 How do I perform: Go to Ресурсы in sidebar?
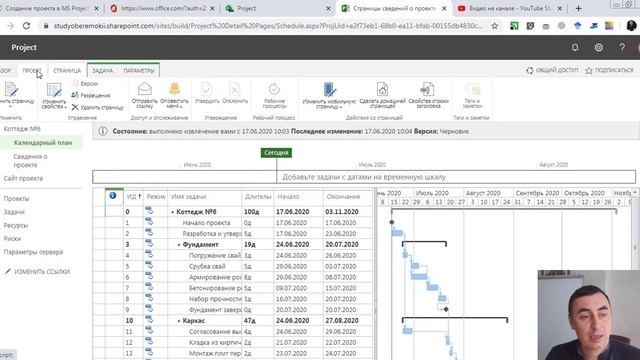[16, 225]
